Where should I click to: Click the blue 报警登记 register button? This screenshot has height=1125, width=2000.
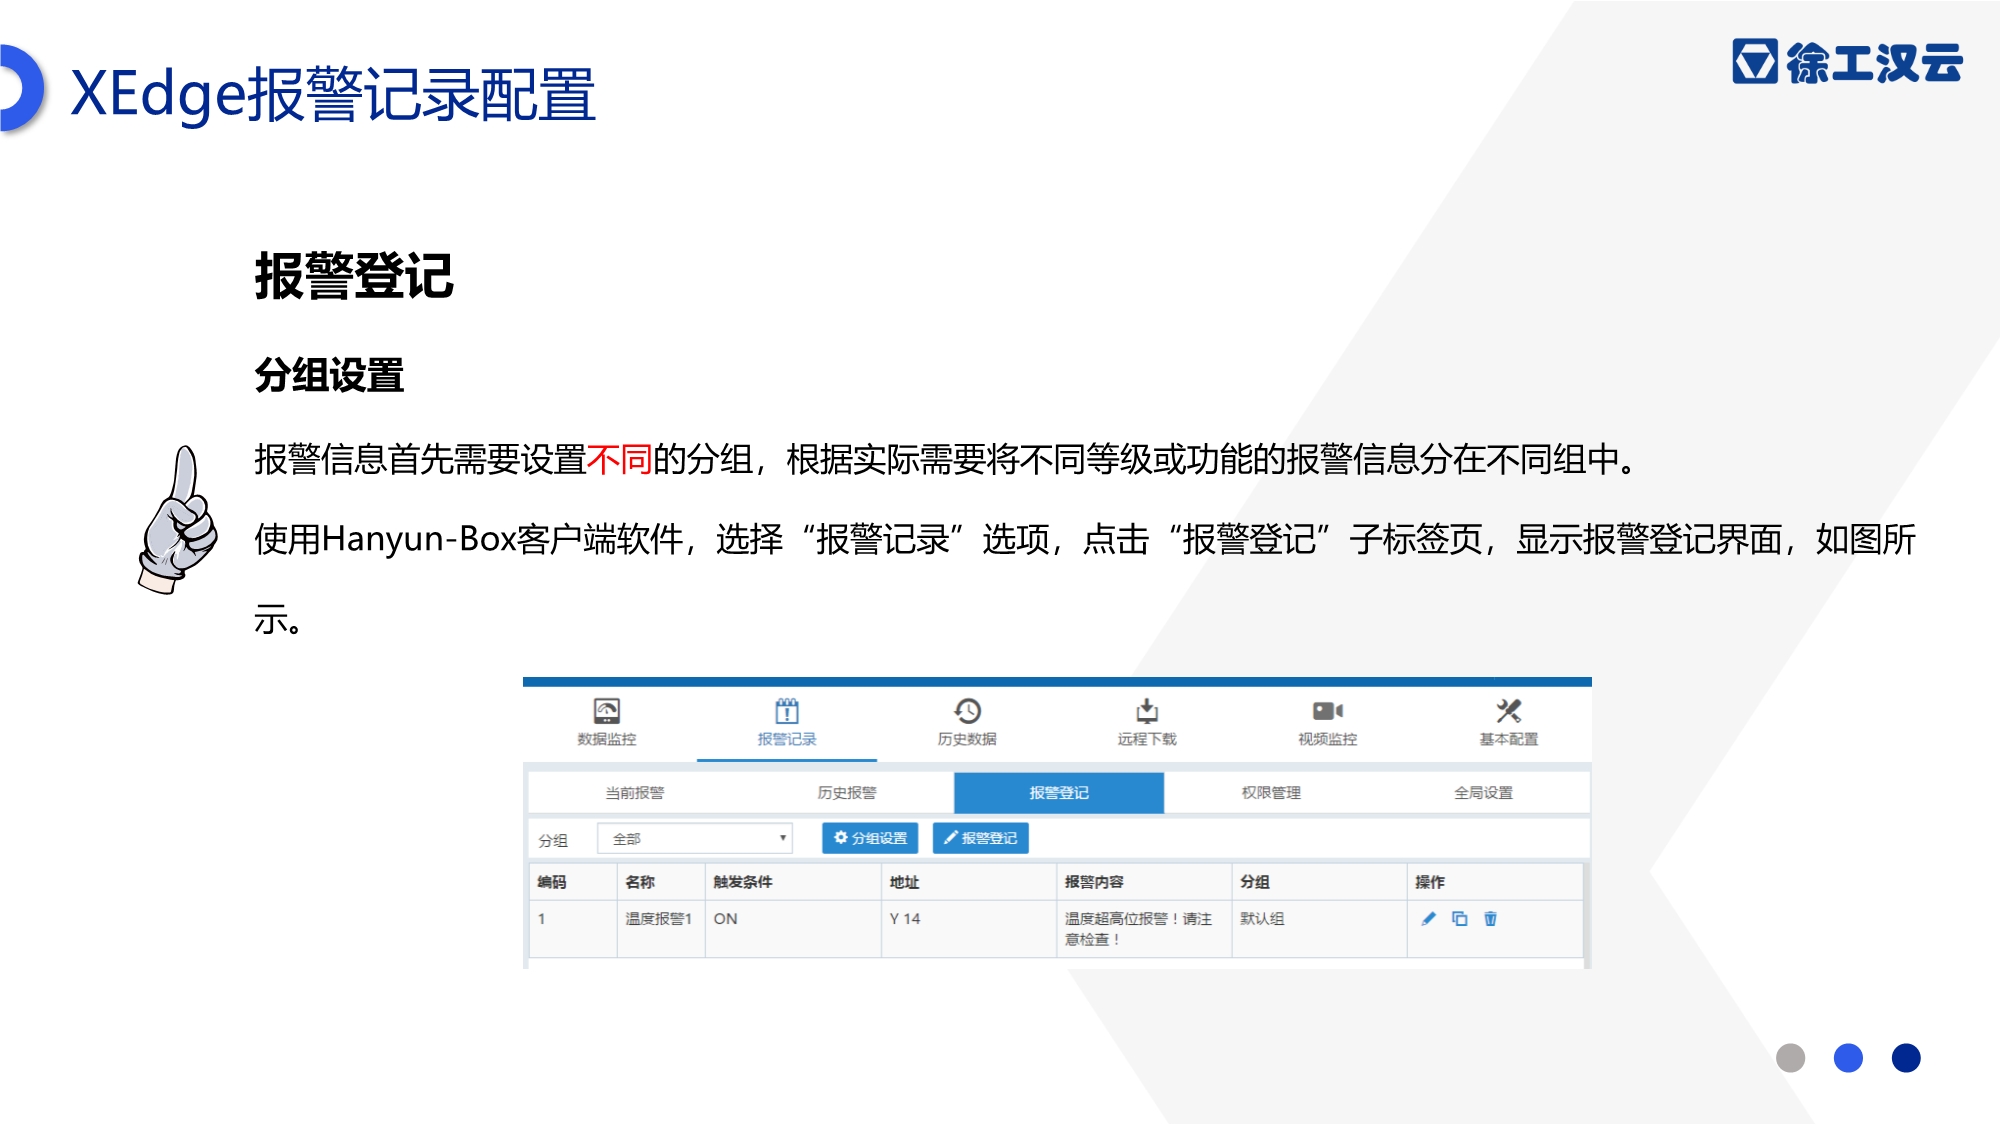pyautogui.click(x=980, y=838)
